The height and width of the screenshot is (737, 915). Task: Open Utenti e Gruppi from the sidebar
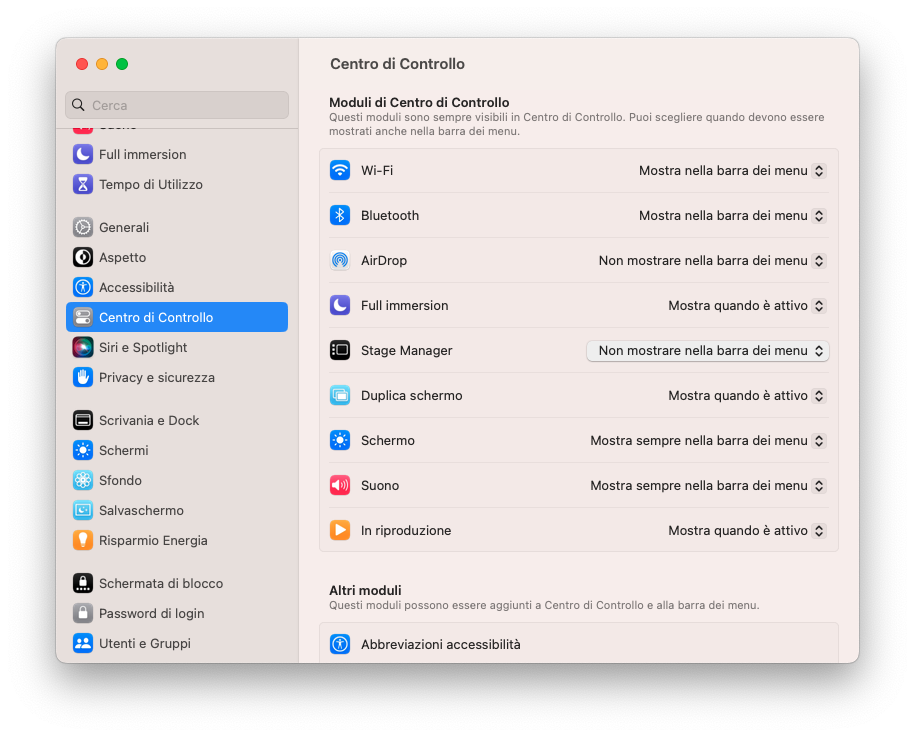pos(177,644)
